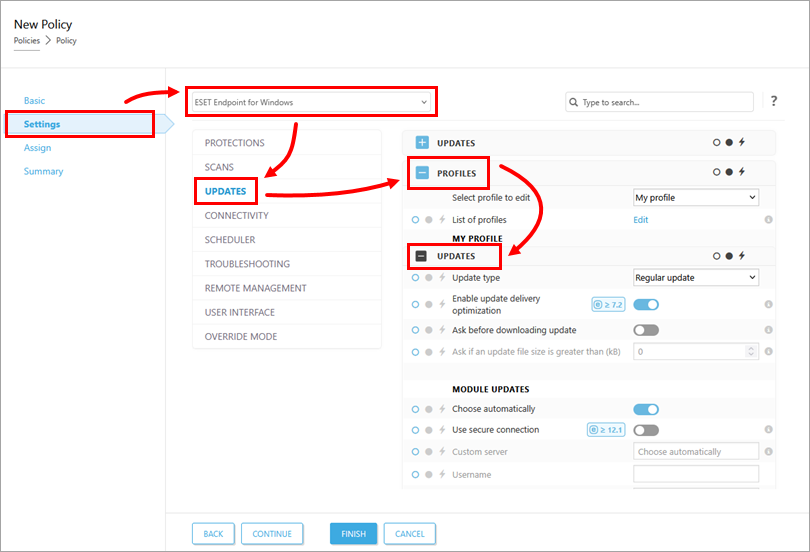Image resolution: width=810 pixels, height=552 pixels.
Task: Click the Username input field
Action: coord(696,474)
